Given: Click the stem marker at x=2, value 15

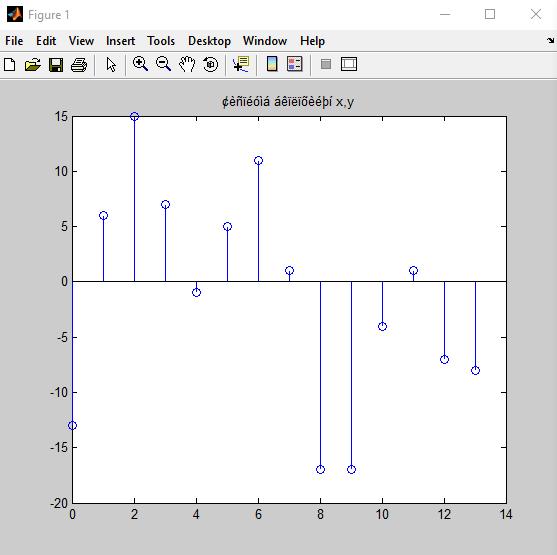Looking at the screenshot, I should (x=134, y=116).
